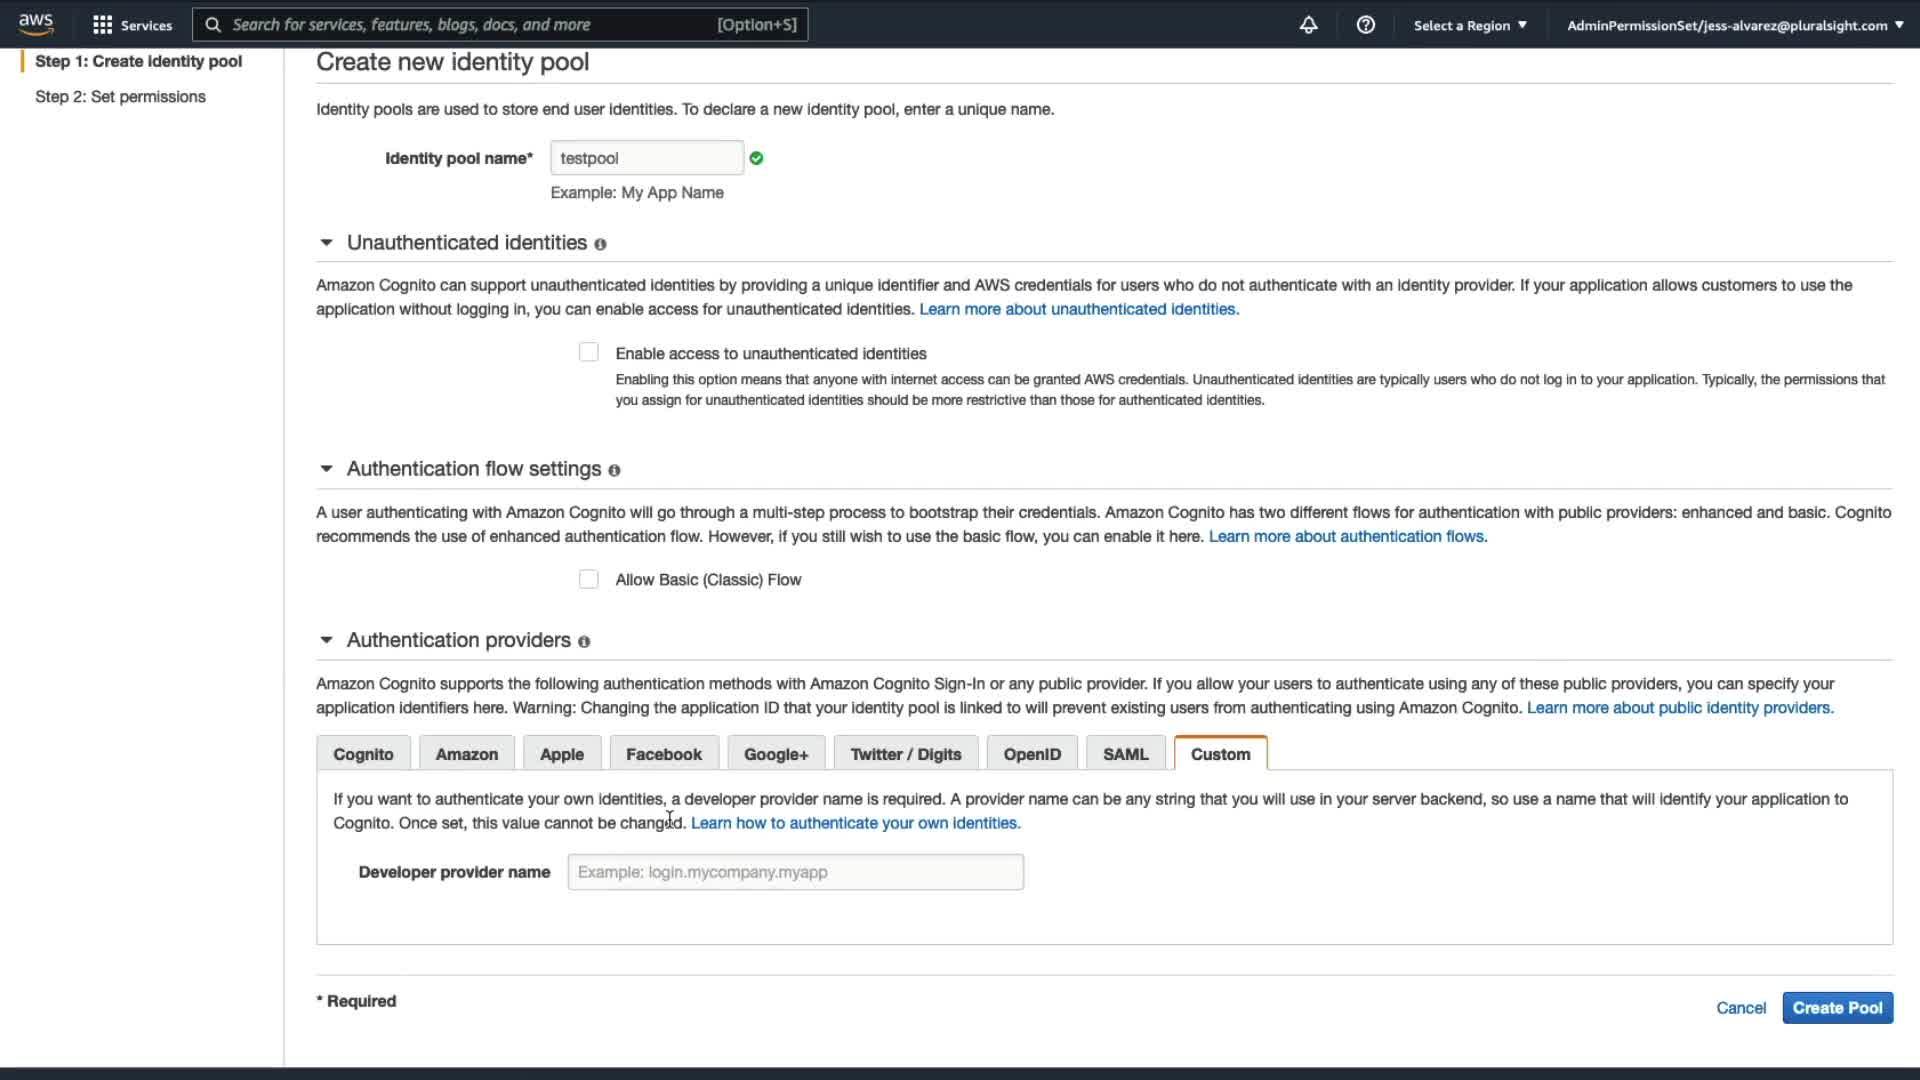Click the Identity pool name field
1920x1080 pixels.
pos(646,158)
